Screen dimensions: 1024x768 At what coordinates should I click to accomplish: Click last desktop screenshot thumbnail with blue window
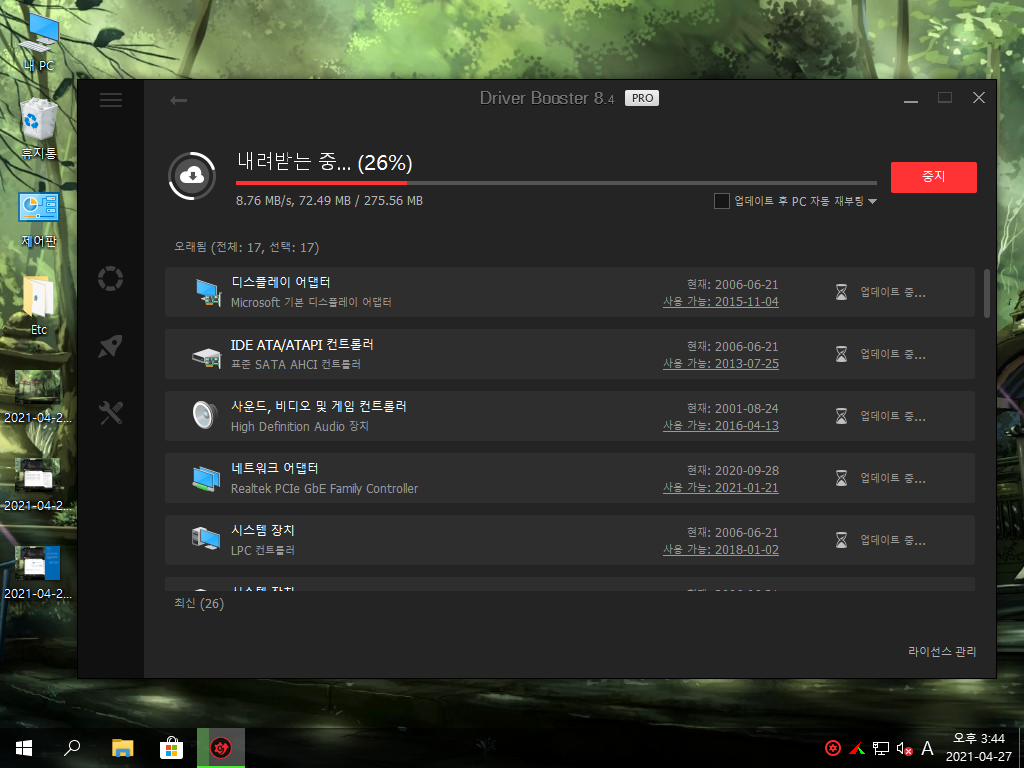pyautogui.click(x=38, y=573)
